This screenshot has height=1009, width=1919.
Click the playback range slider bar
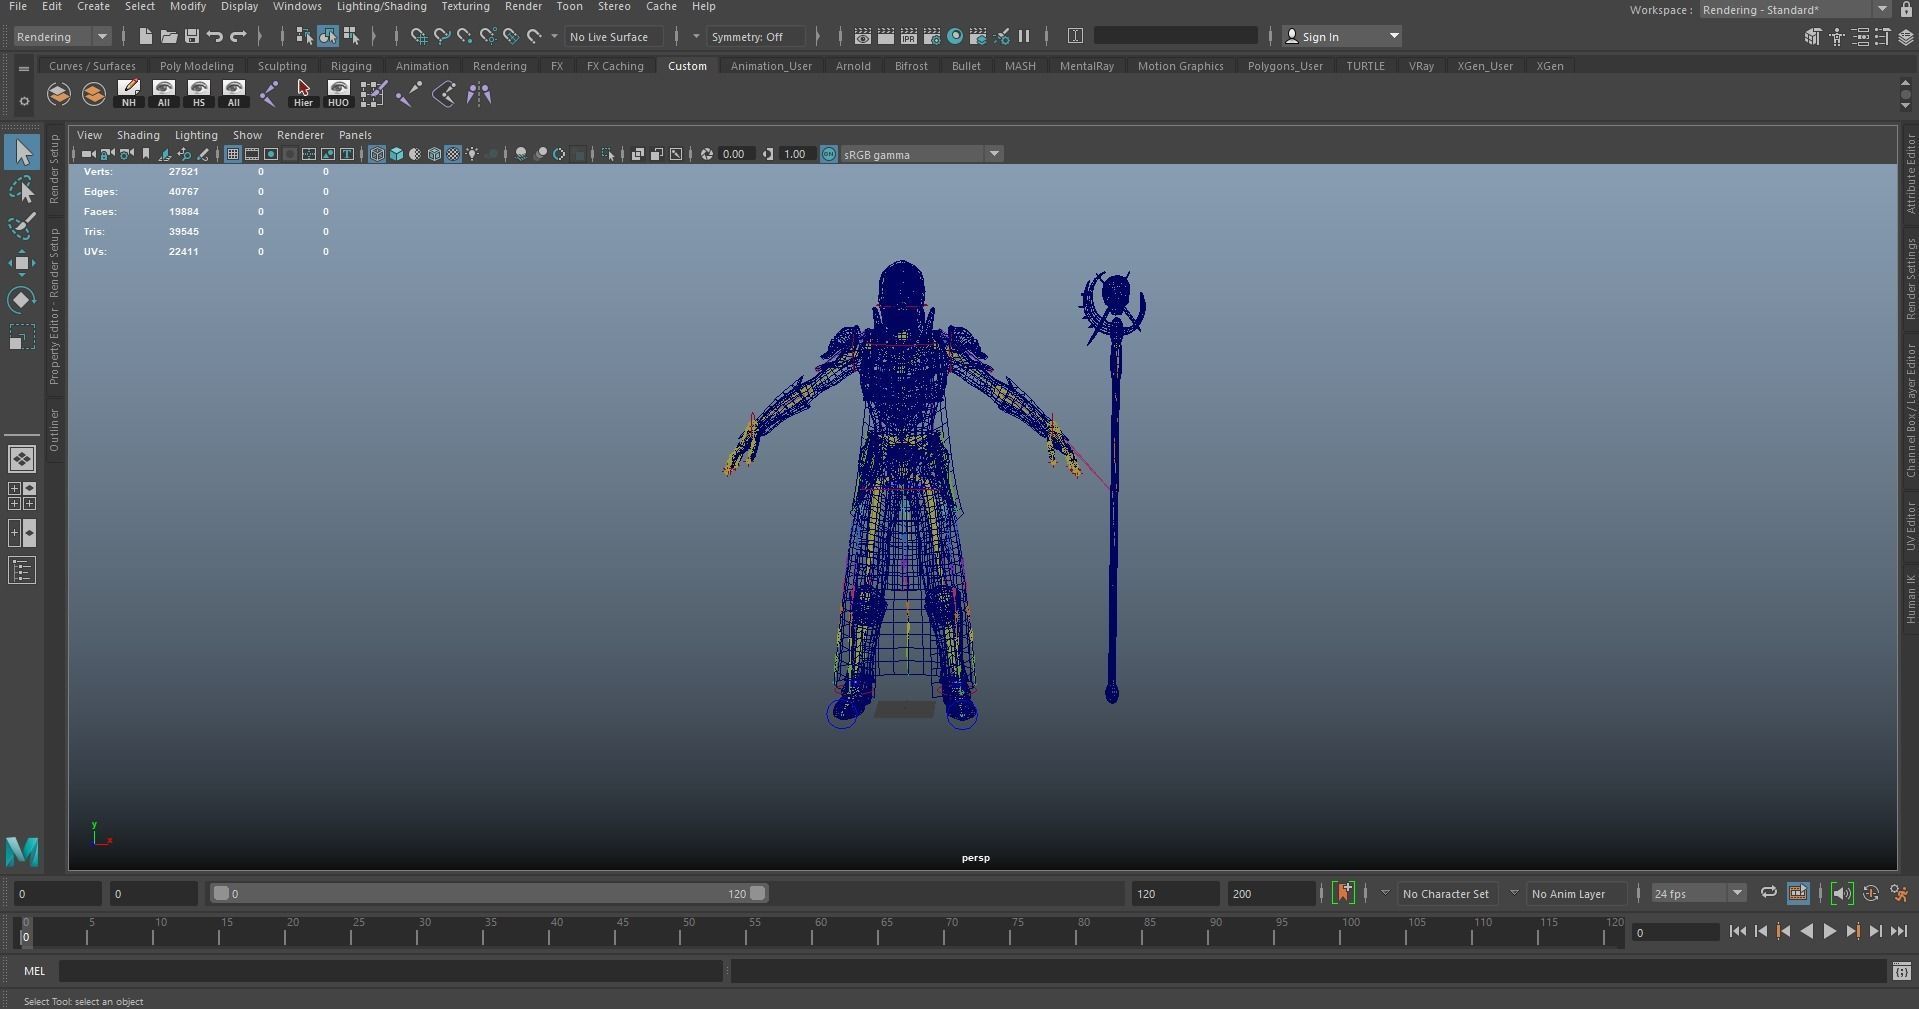tap(490, 893)
